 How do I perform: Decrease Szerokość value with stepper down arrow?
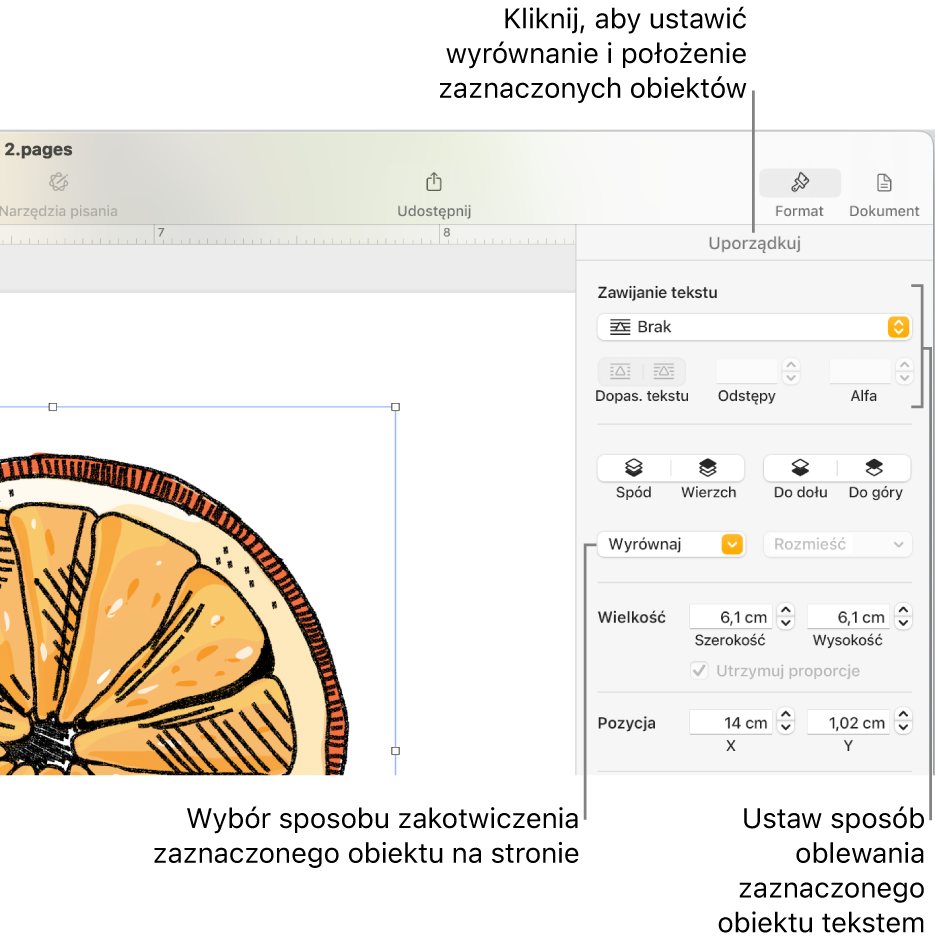786,623
